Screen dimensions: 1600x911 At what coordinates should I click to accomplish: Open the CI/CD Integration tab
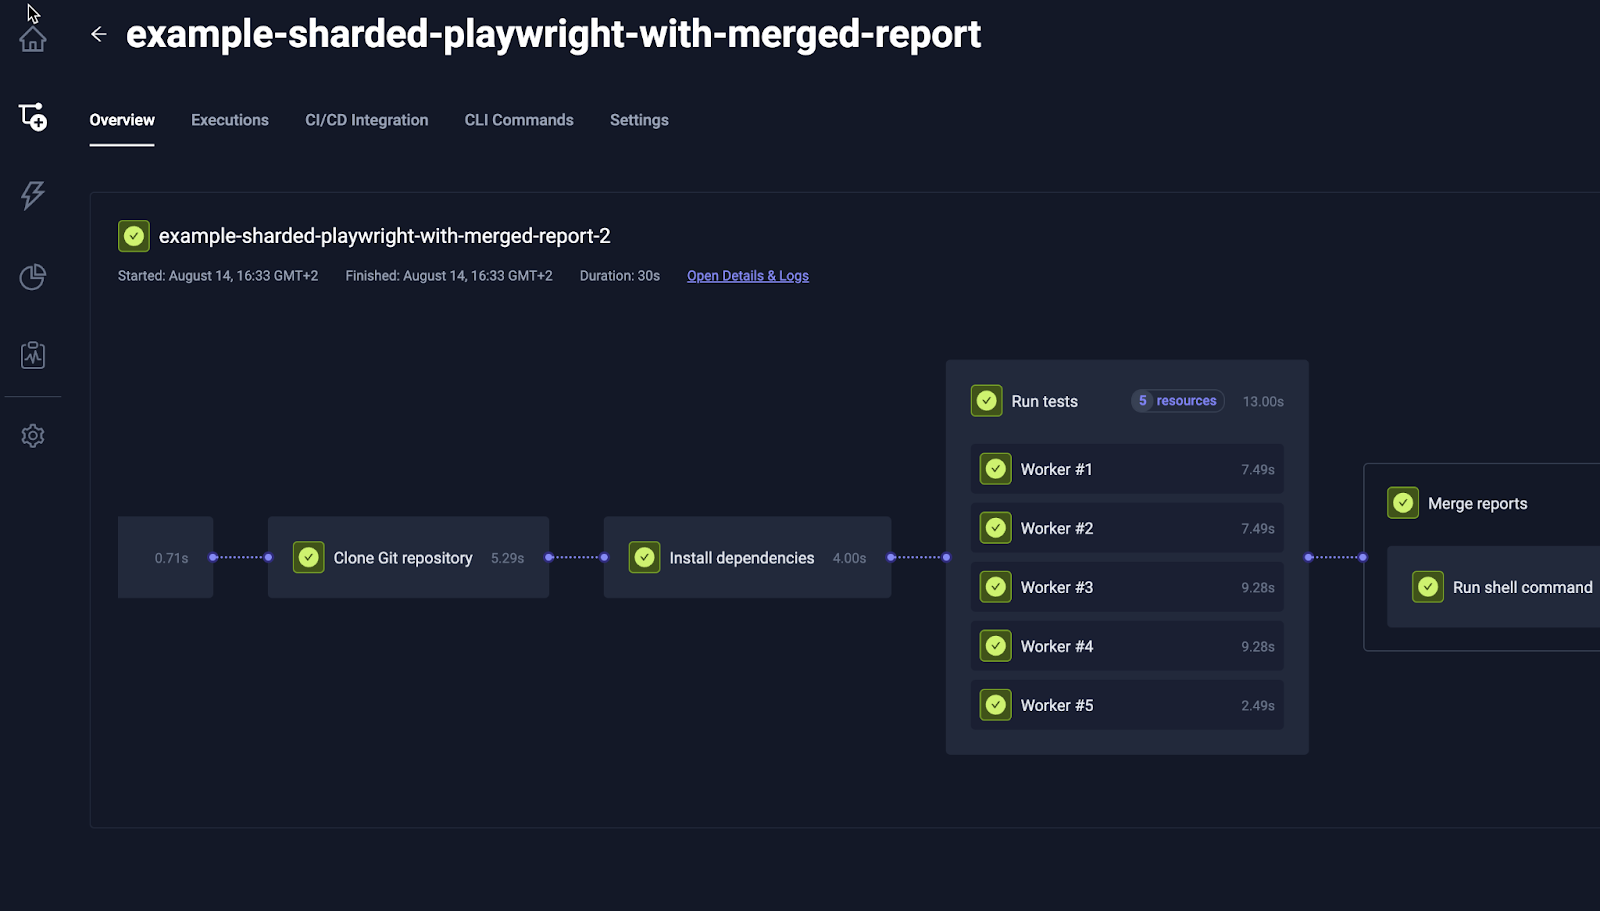367,120
